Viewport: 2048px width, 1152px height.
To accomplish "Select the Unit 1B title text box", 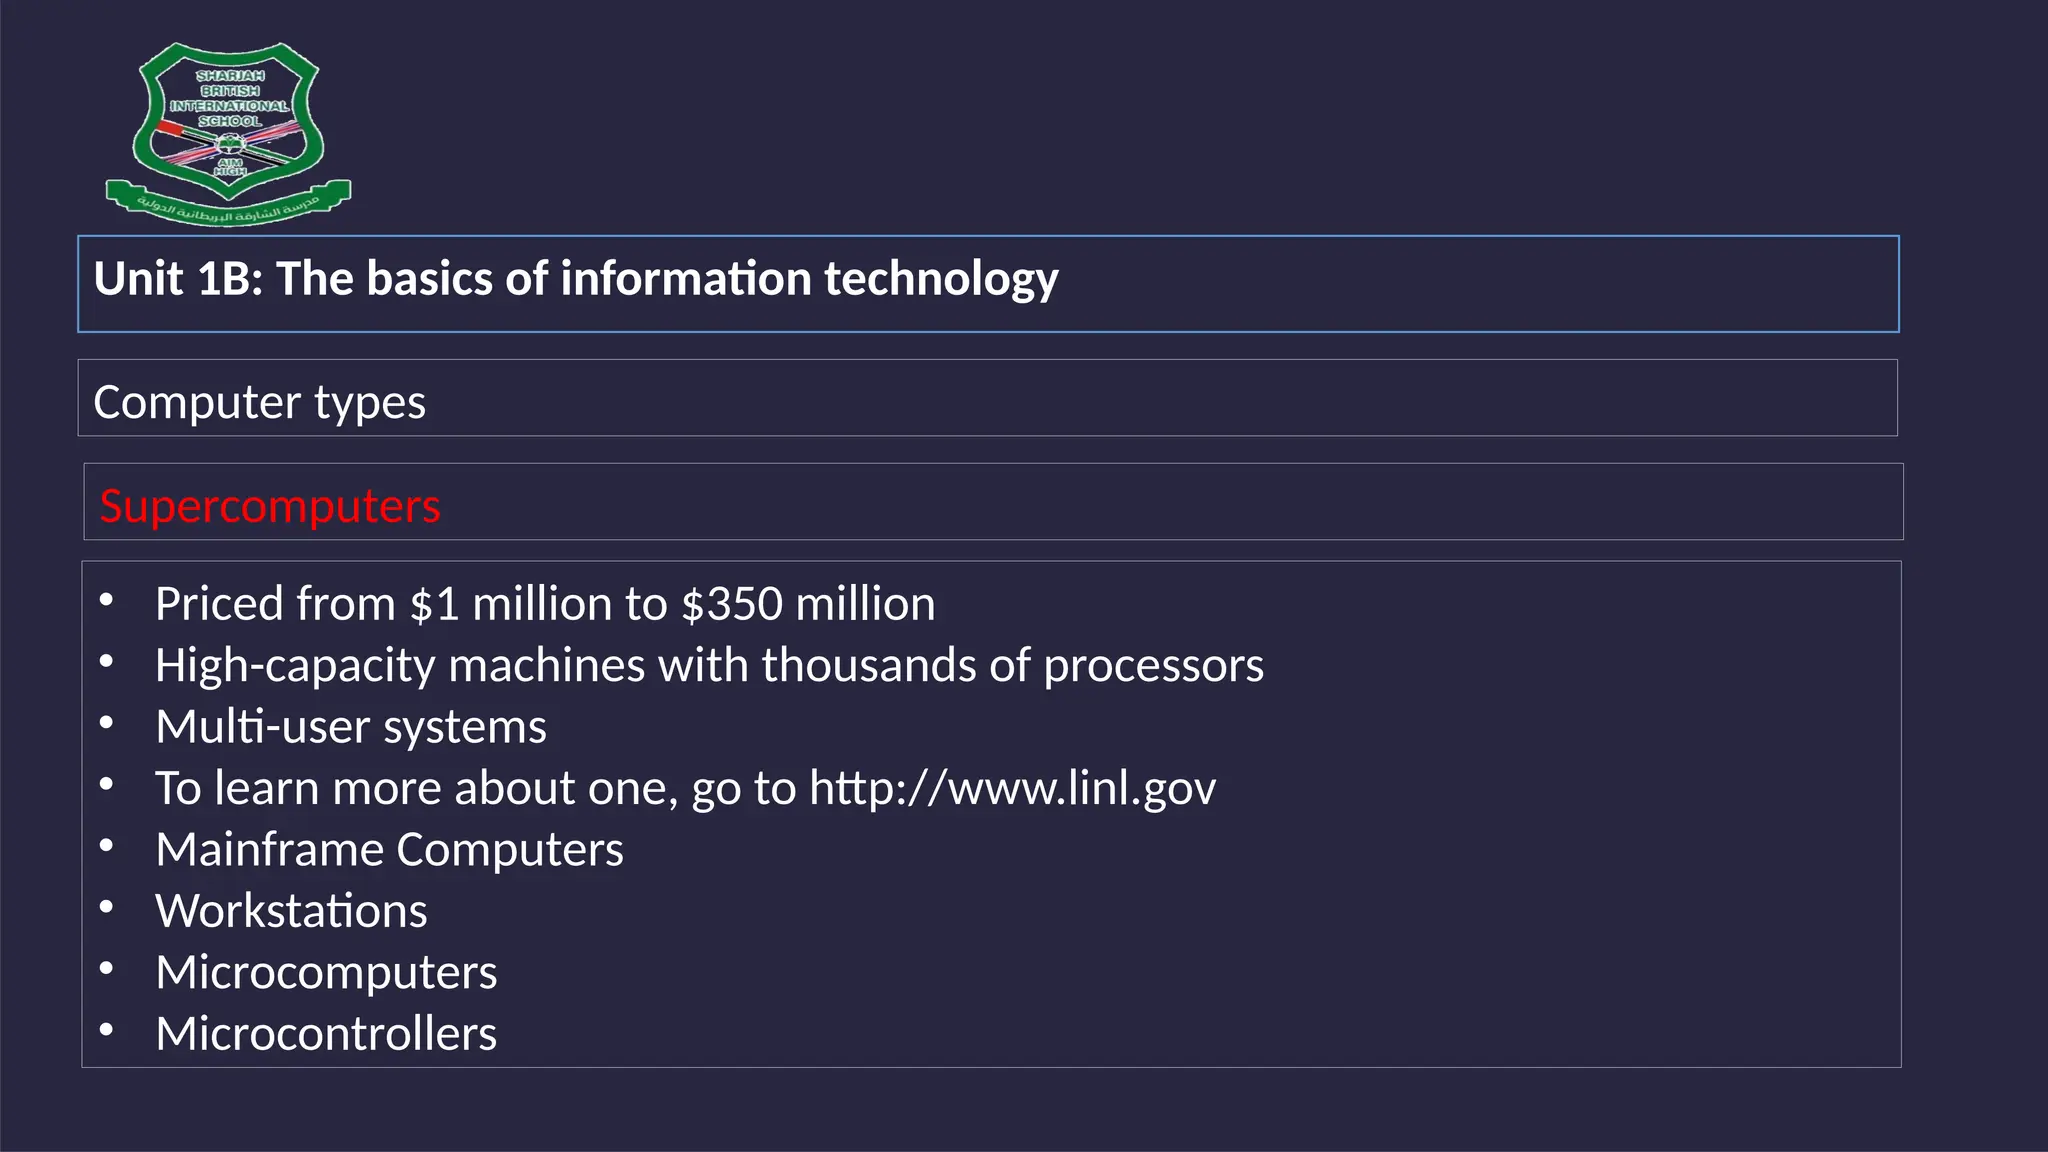I will 576,279.
